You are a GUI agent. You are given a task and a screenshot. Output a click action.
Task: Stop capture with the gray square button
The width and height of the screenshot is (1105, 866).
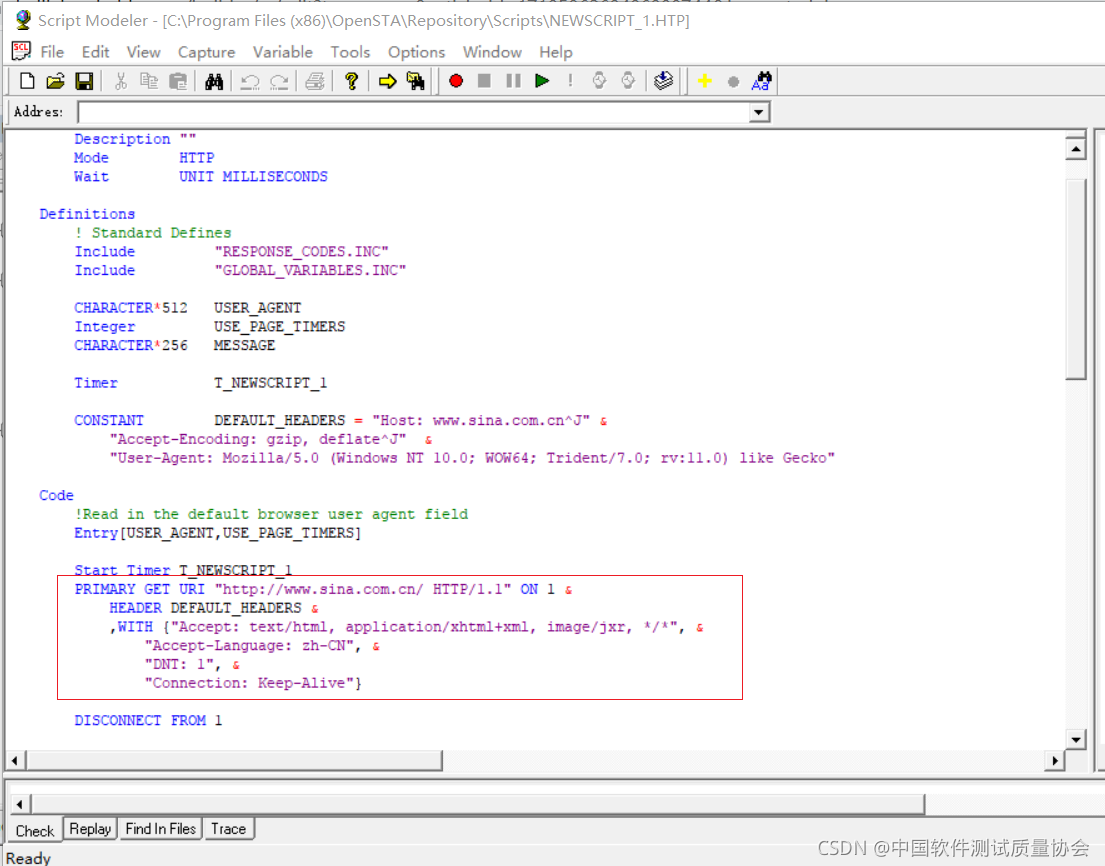484,81
